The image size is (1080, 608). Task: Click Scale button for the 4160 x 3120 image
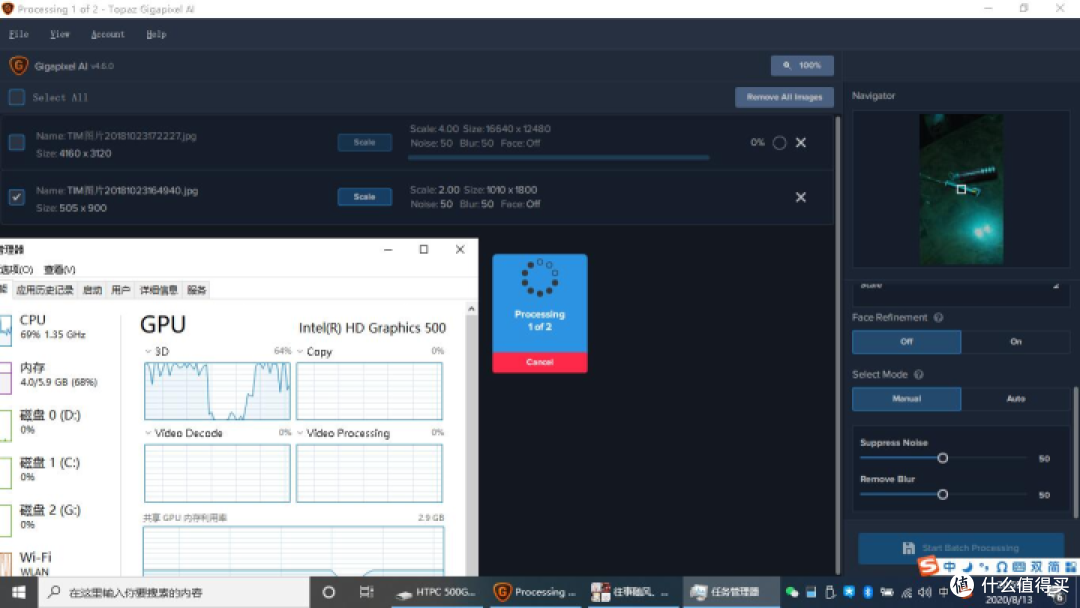click(x=364, y=143)
